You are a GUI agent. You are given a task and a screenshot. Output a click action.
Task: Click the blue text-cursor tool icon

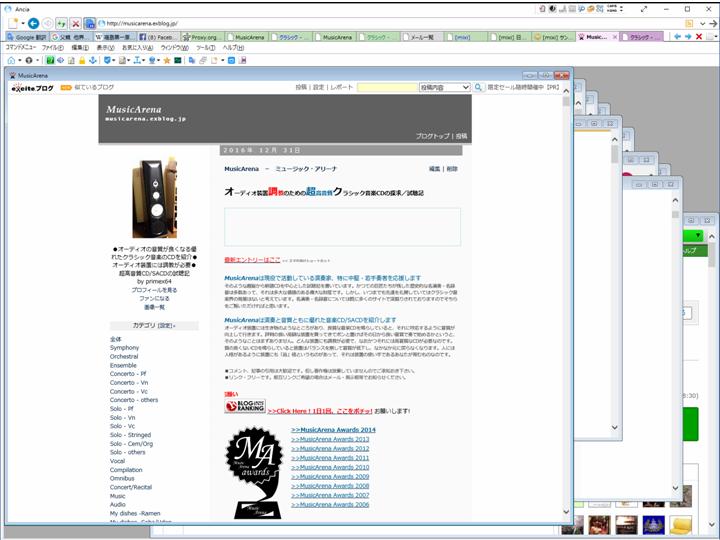tap(137, 60)
